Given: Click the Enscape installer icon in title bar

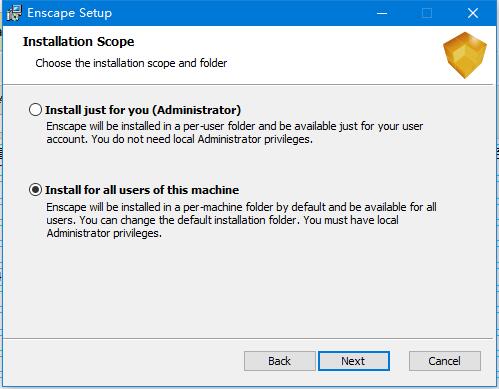Looking at the screenshot, I should point(14,13).
